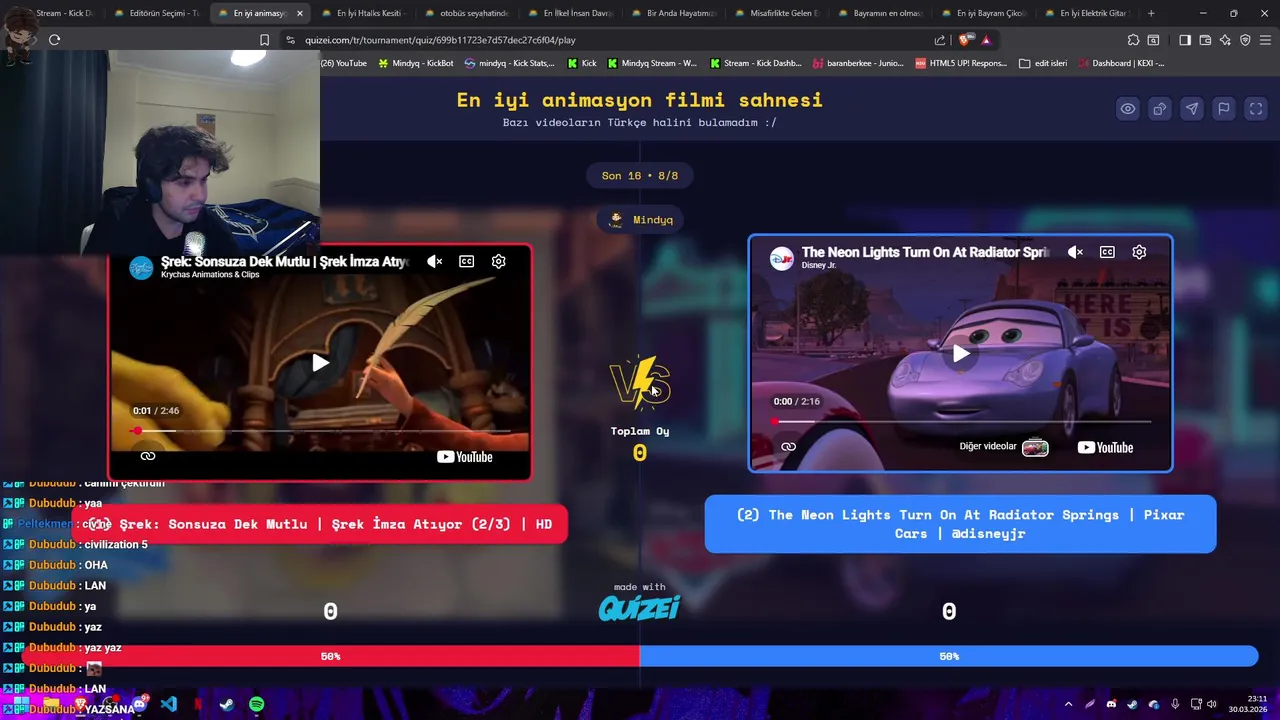Open the Shrek video title link
The height and width of the screenshot is (720, 1280).
pyautogui.click(x=285, y=261)
